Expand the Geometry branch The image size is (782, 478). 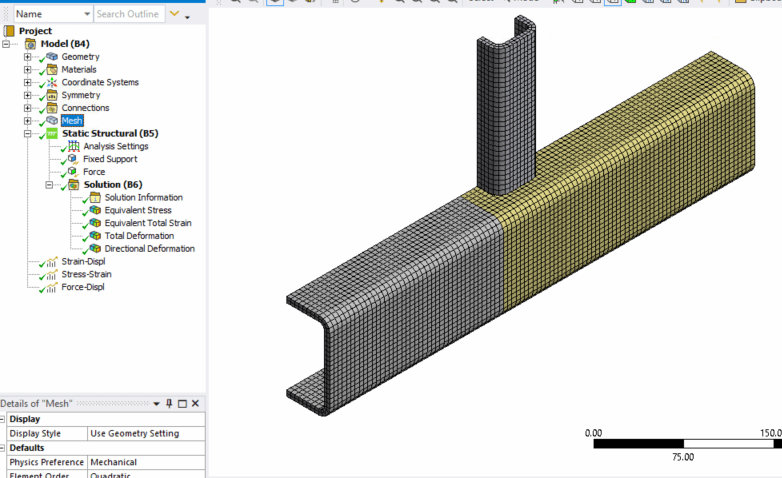(28, 57)
